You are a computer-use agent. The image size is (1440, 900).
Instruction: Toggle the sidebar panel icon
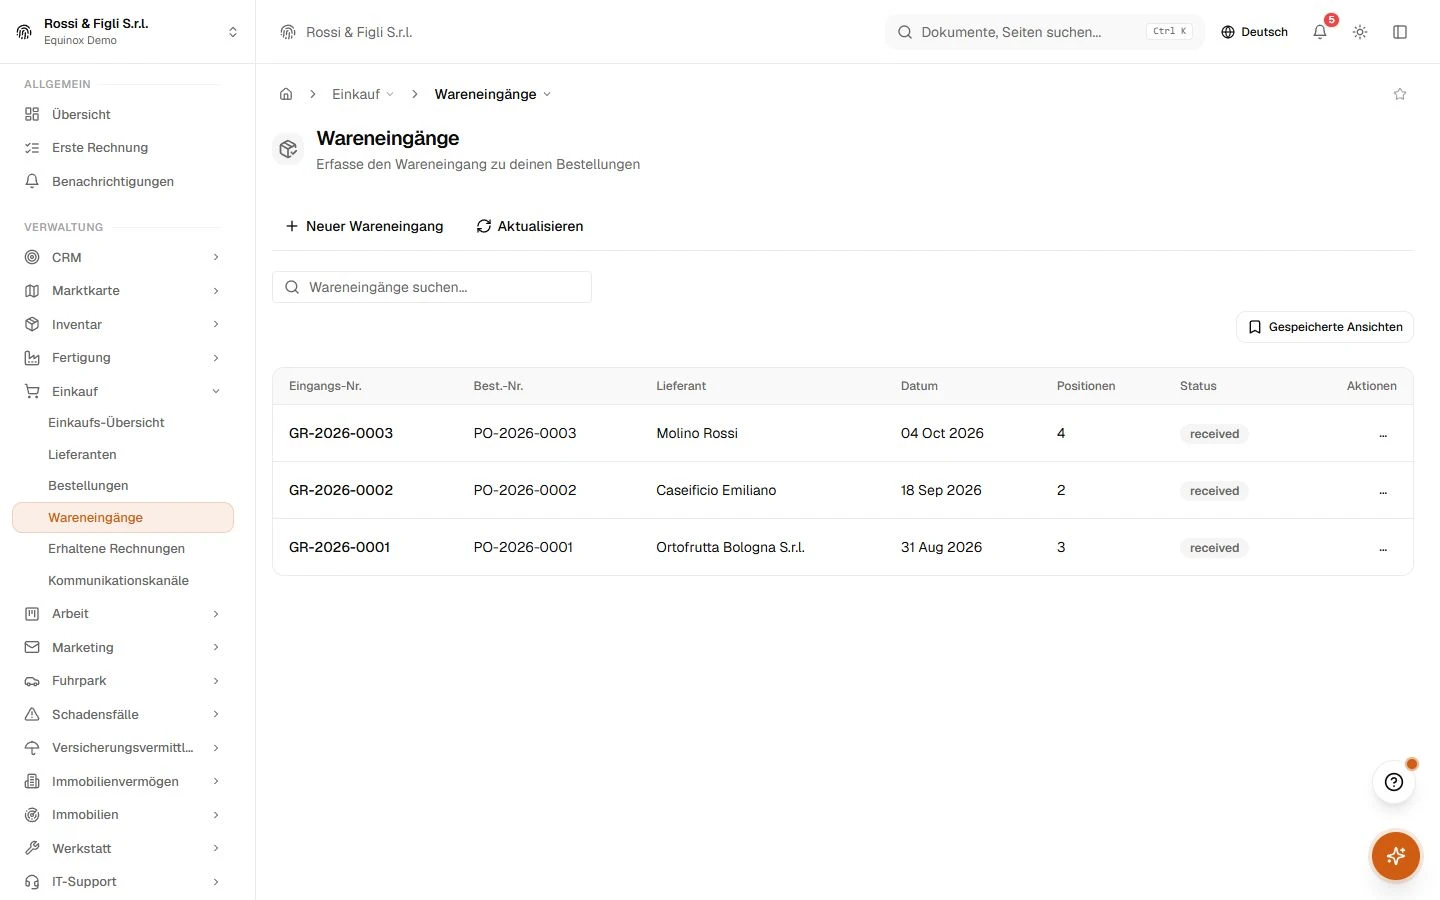click(x=1400, y=32)
